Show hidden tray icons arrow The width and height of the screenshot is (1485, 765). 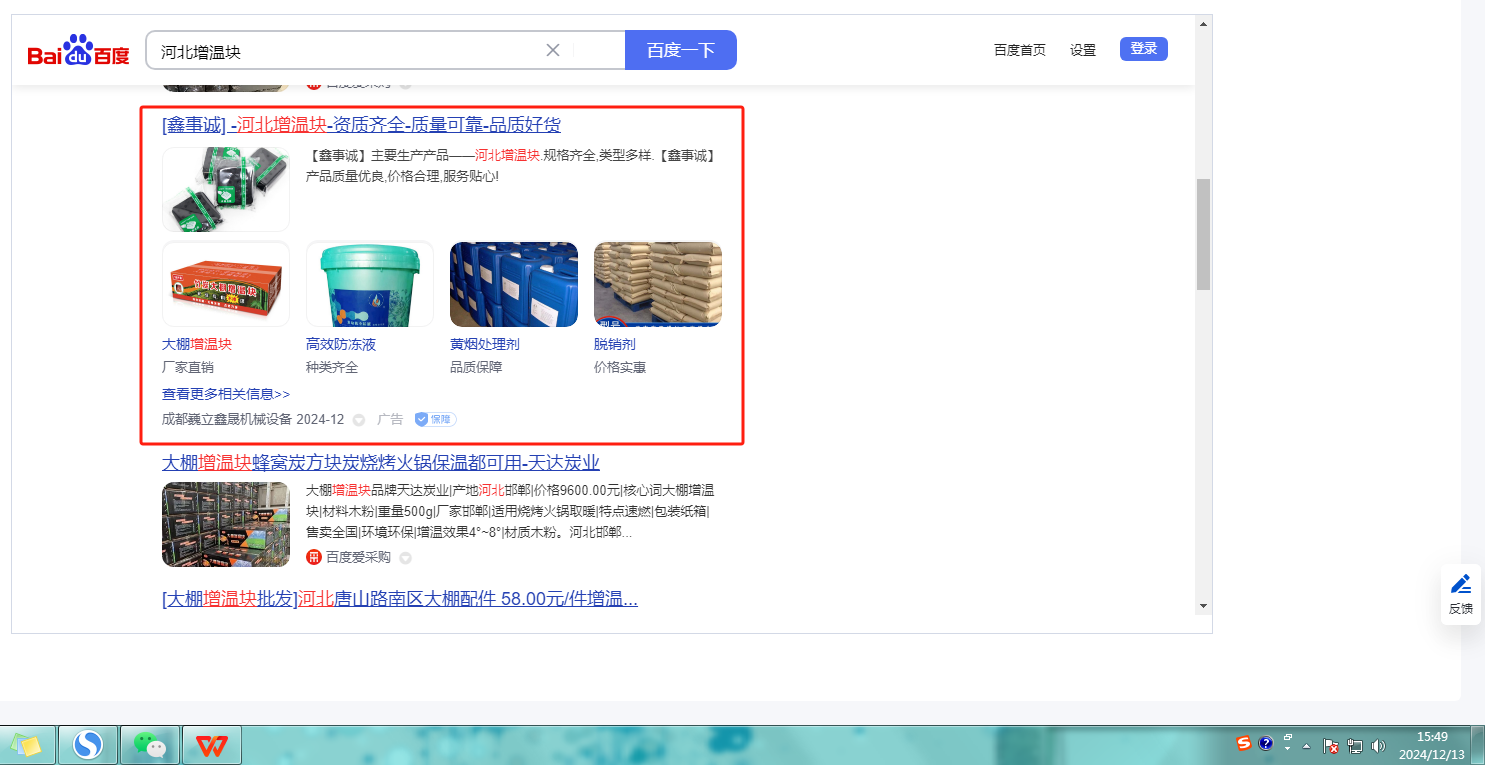[1307, 746]
